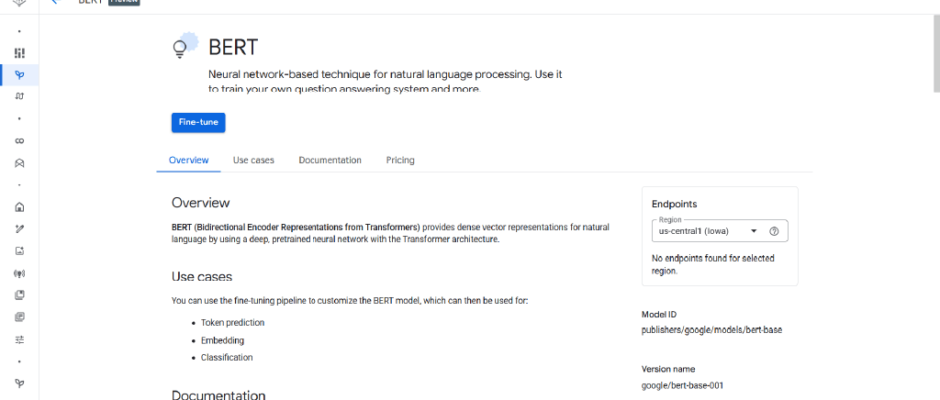The height and width of the screenshot is (400, 940).
Task: Open the infinity-shaped icon in the sidebar
Action: pyautogui.click(x=19, y=141)
